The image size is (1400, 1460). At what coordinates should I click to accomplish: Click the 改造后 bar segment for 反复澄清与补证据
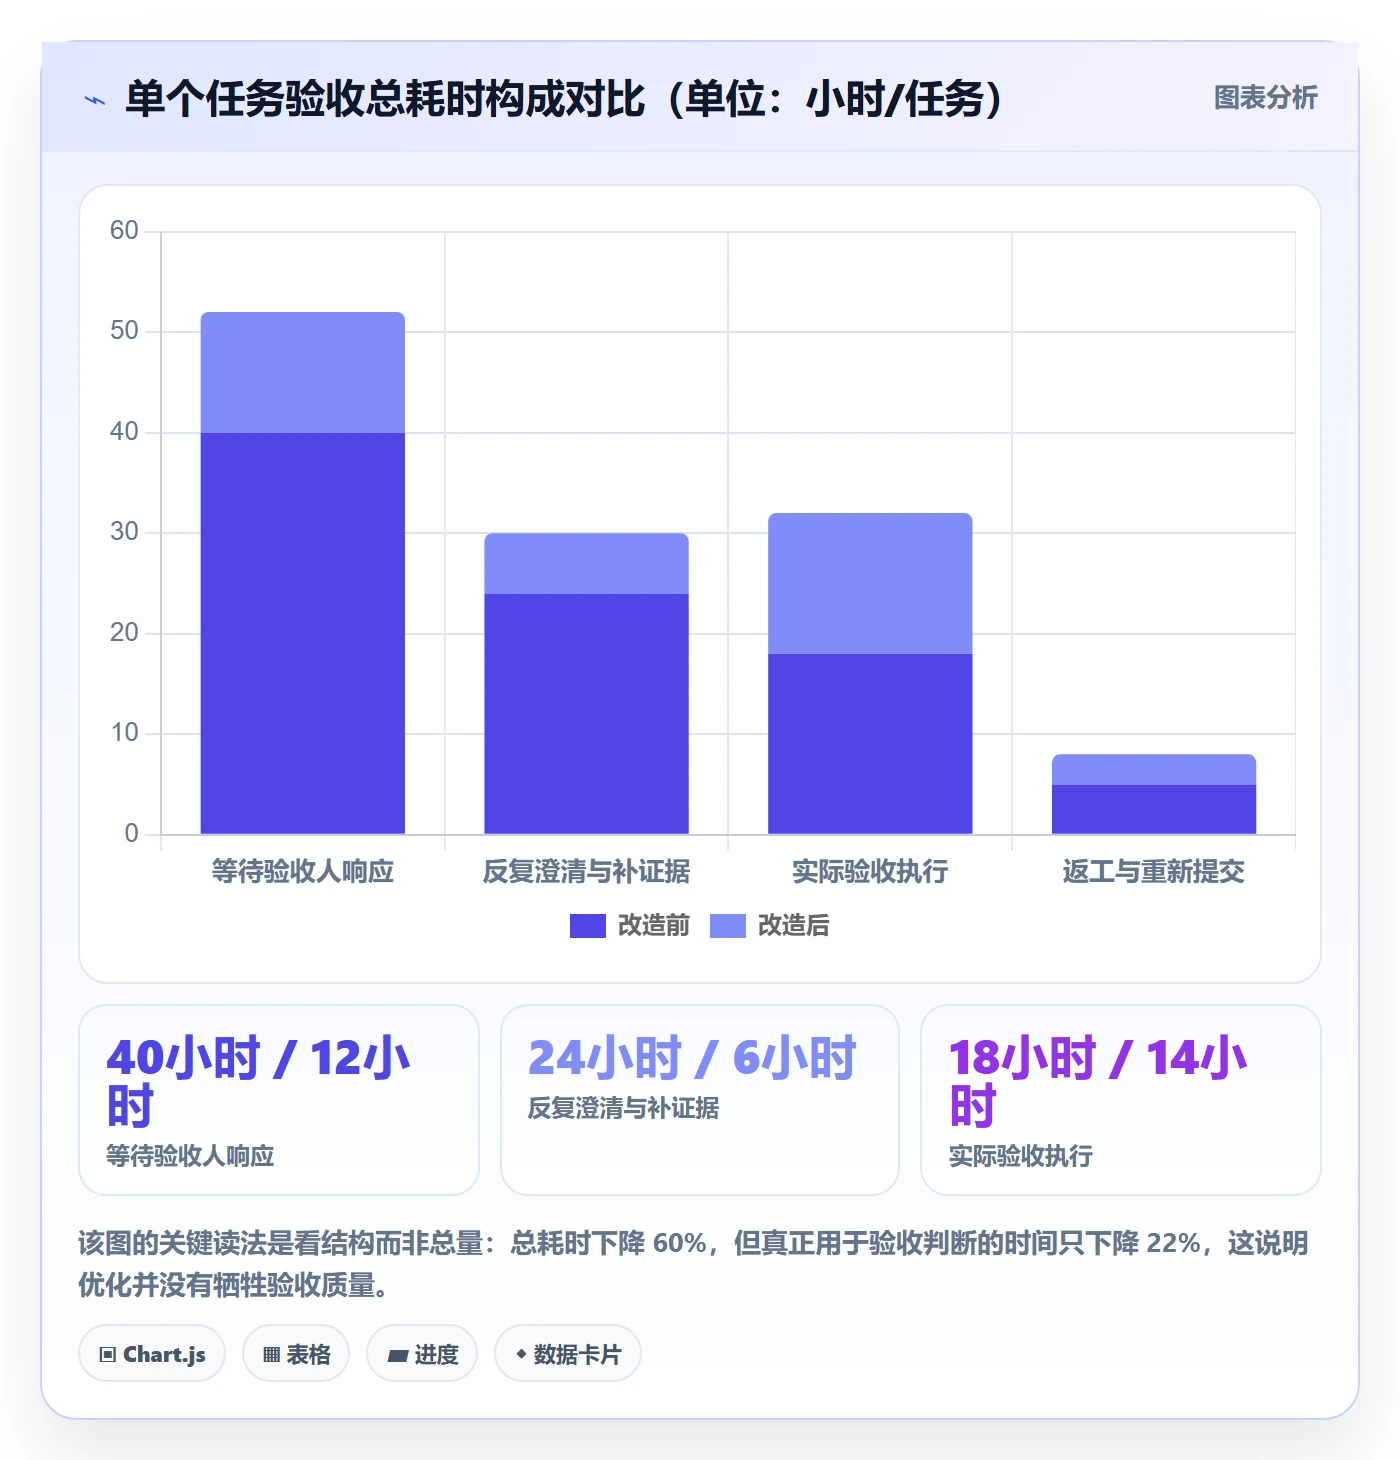(587, 563)
